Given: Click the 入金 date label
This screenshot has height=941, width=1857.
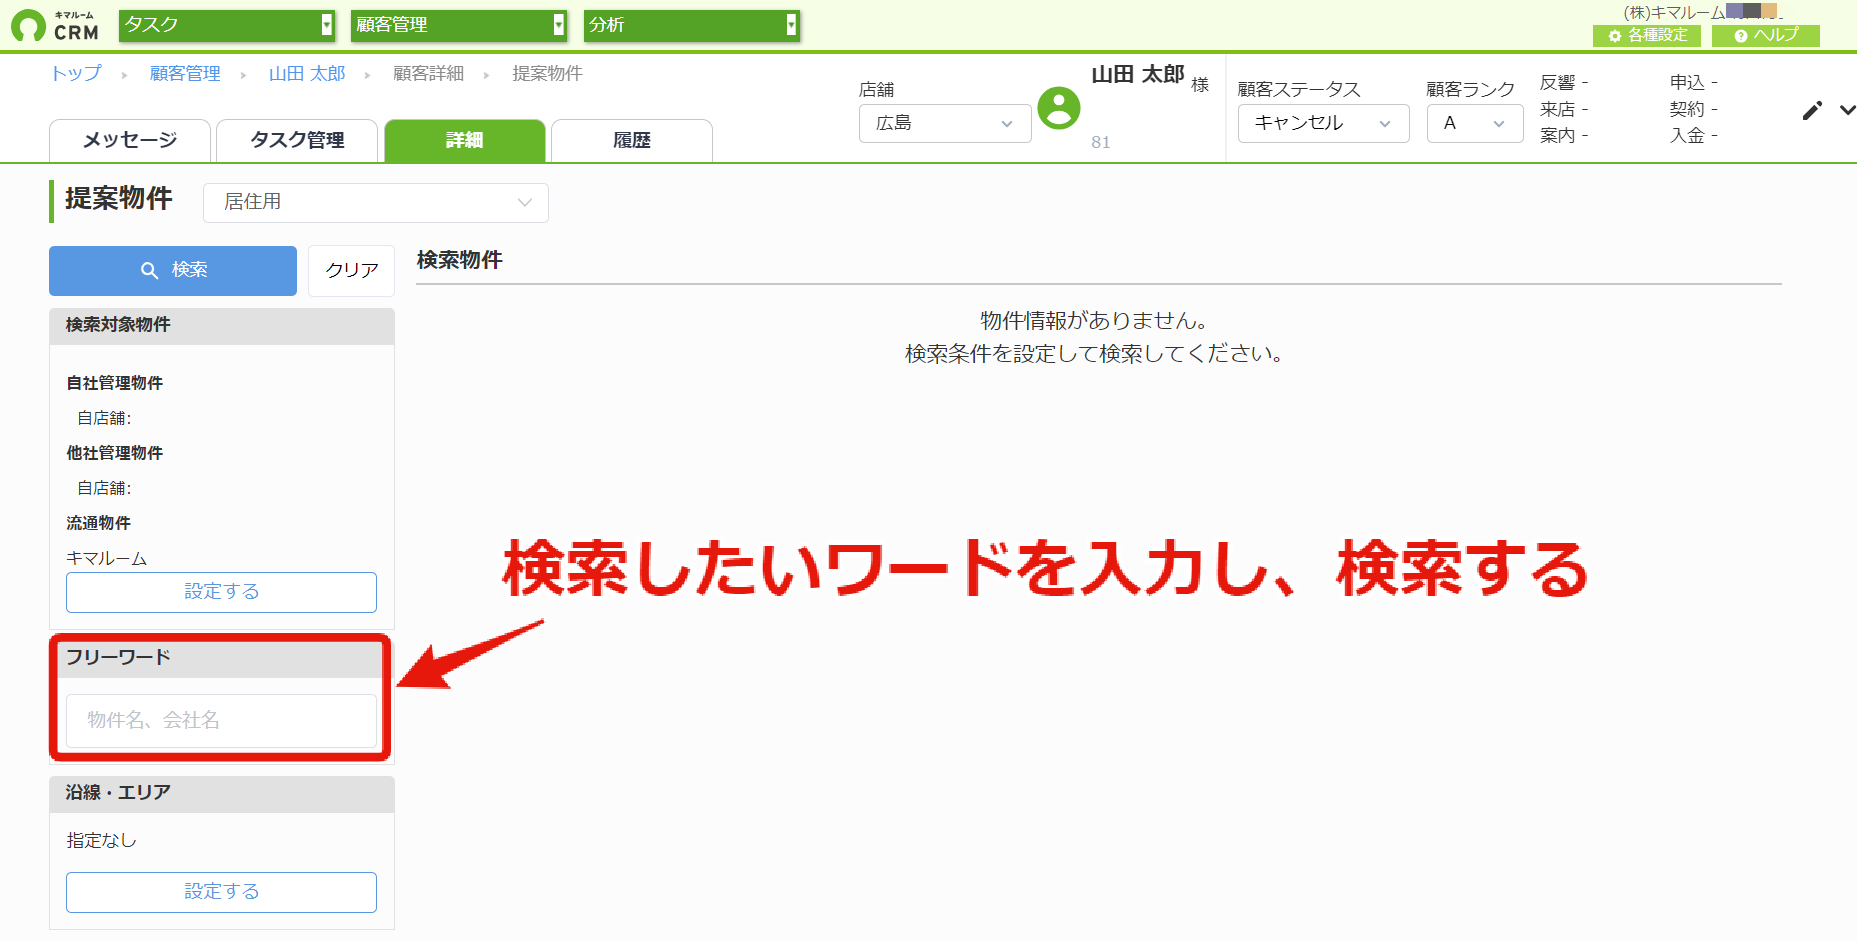Looking at the screenshot, I should (1687, 135).
